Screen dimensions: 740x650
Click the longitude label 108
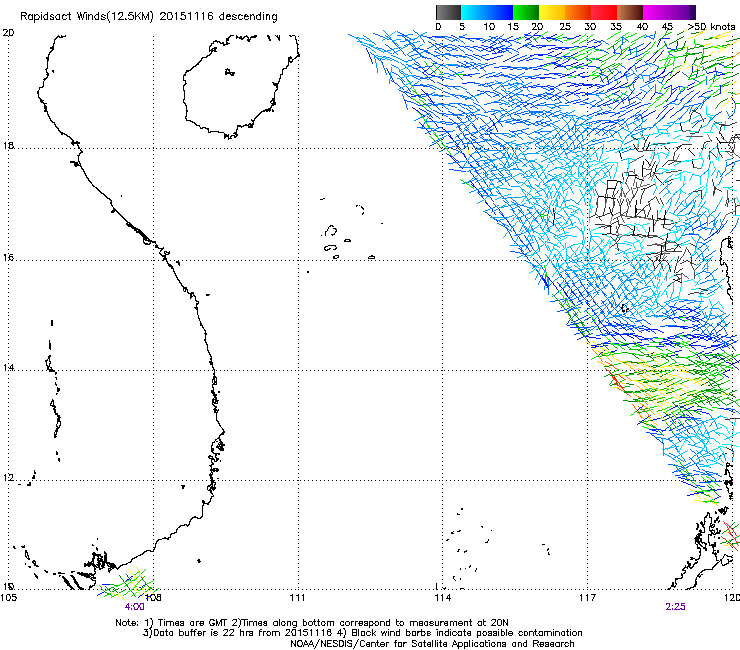click(153, 598)
